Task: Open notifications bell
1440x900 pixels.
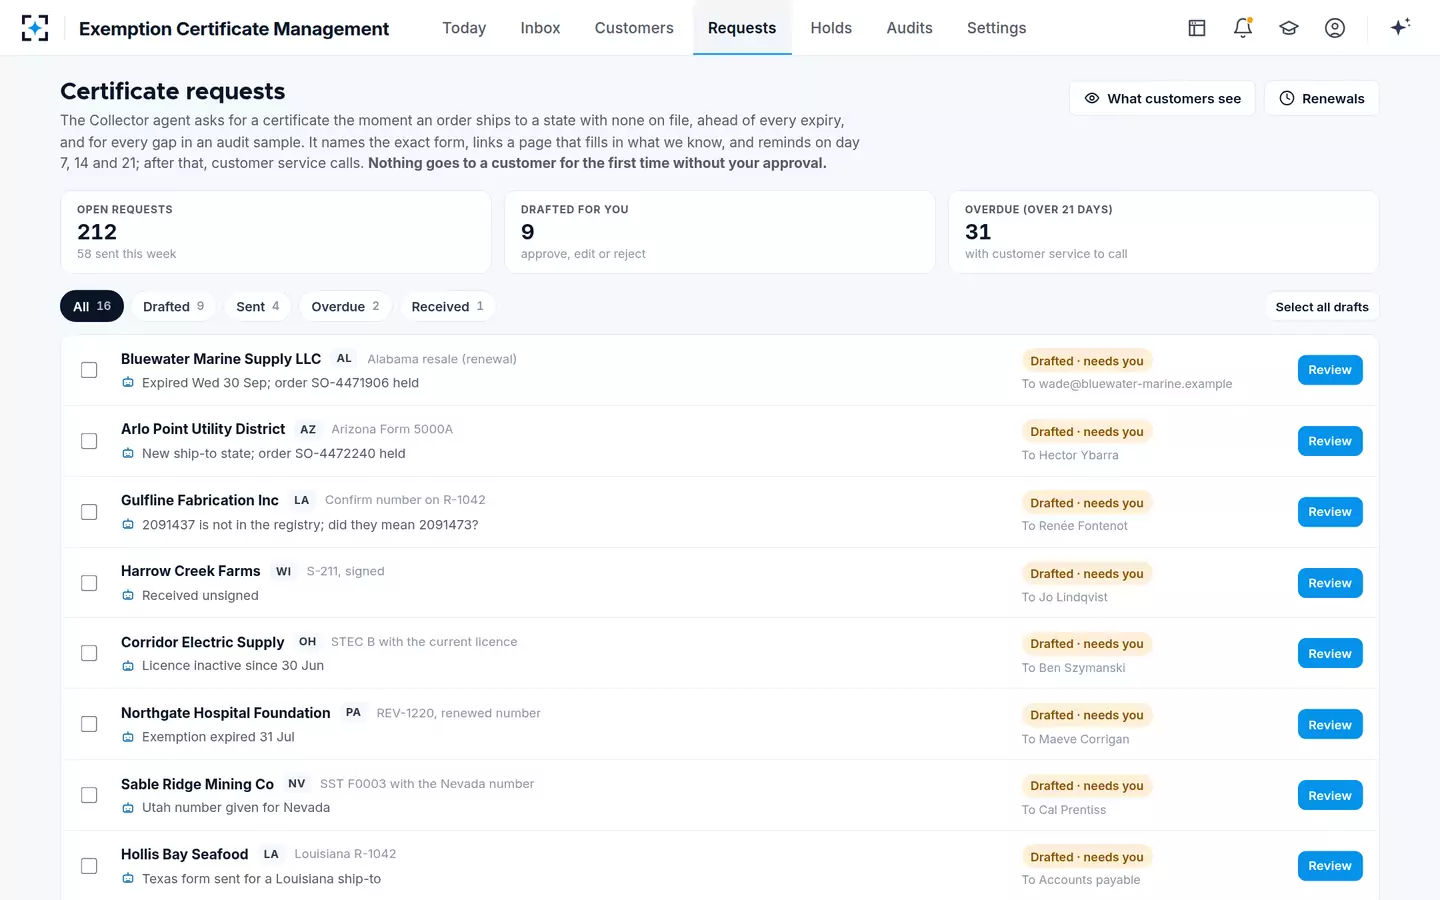Action: (x=1243, y=28)
